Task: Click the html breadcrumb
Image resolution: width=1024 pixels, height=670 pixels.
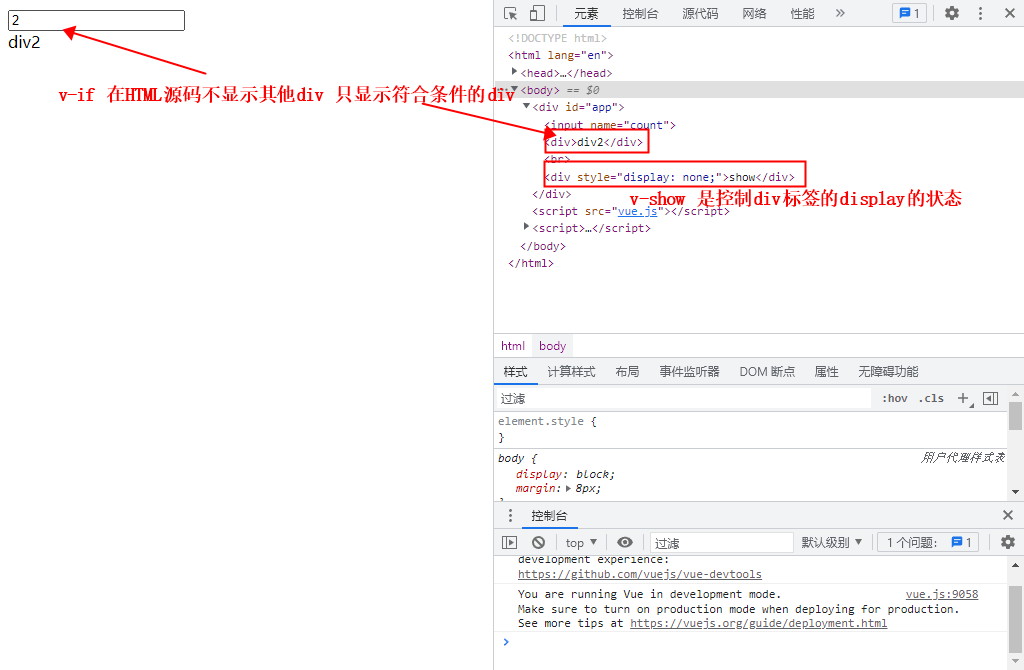Action: click(x=513, y=346)
